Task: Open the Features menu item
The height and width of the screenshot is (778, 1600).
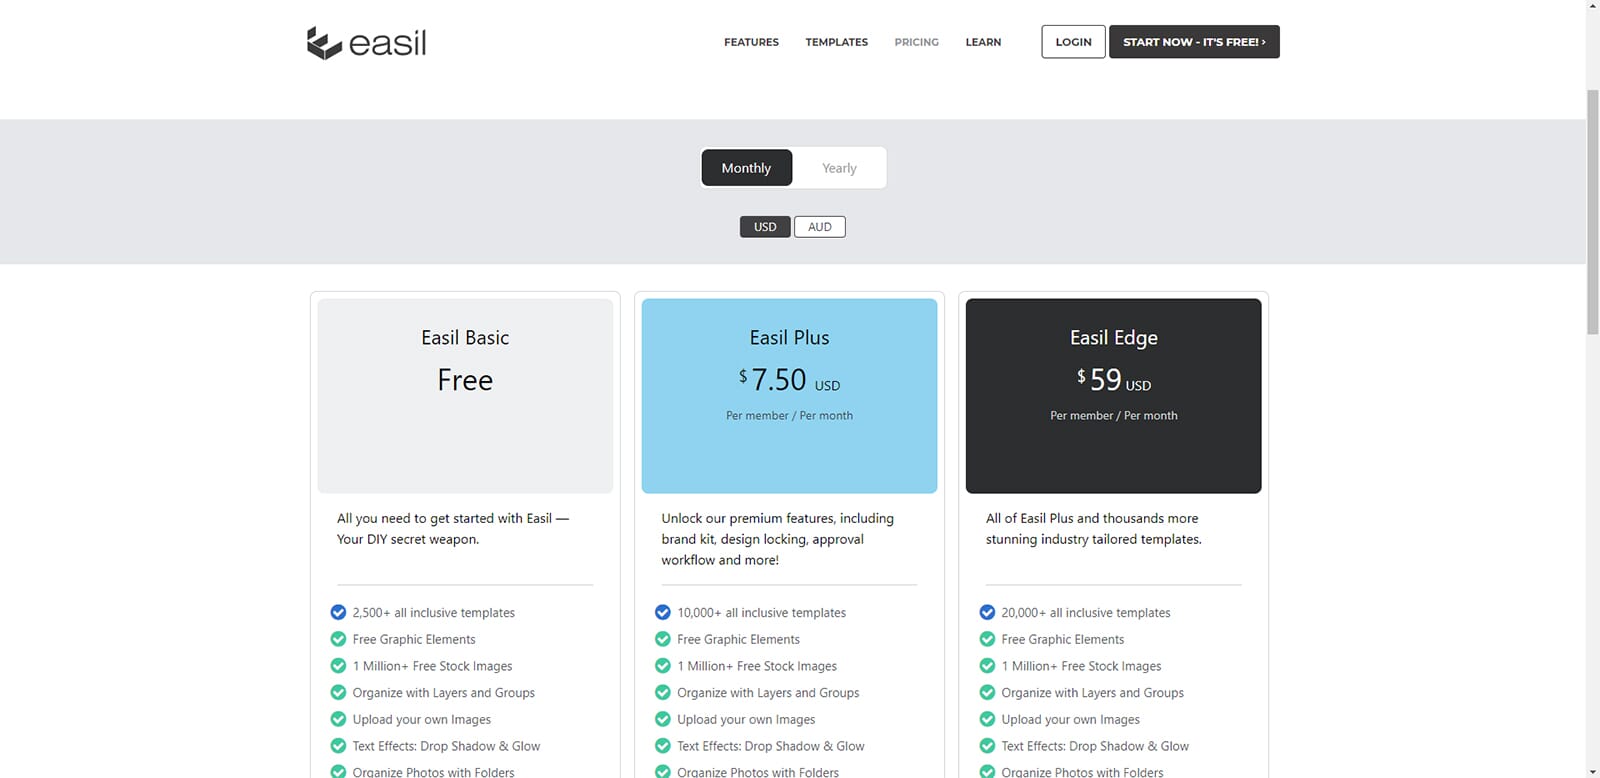Action: coord(751,42)
